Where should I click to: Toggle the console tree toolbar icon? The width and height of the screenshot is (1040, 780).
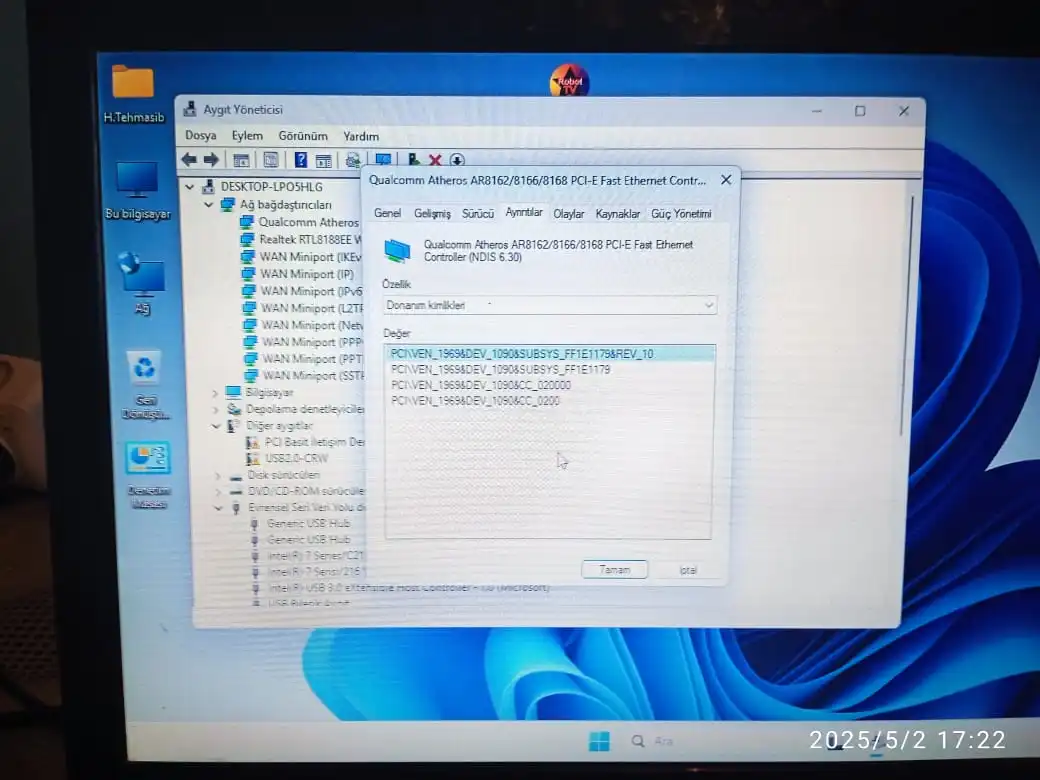[x=241, y=160]
